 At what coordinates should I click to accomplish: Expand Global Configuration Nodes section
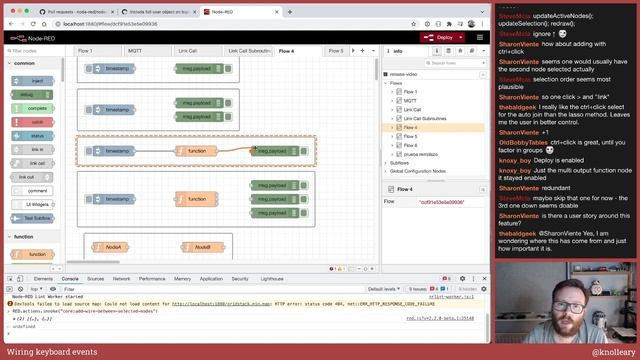[386, 171]
